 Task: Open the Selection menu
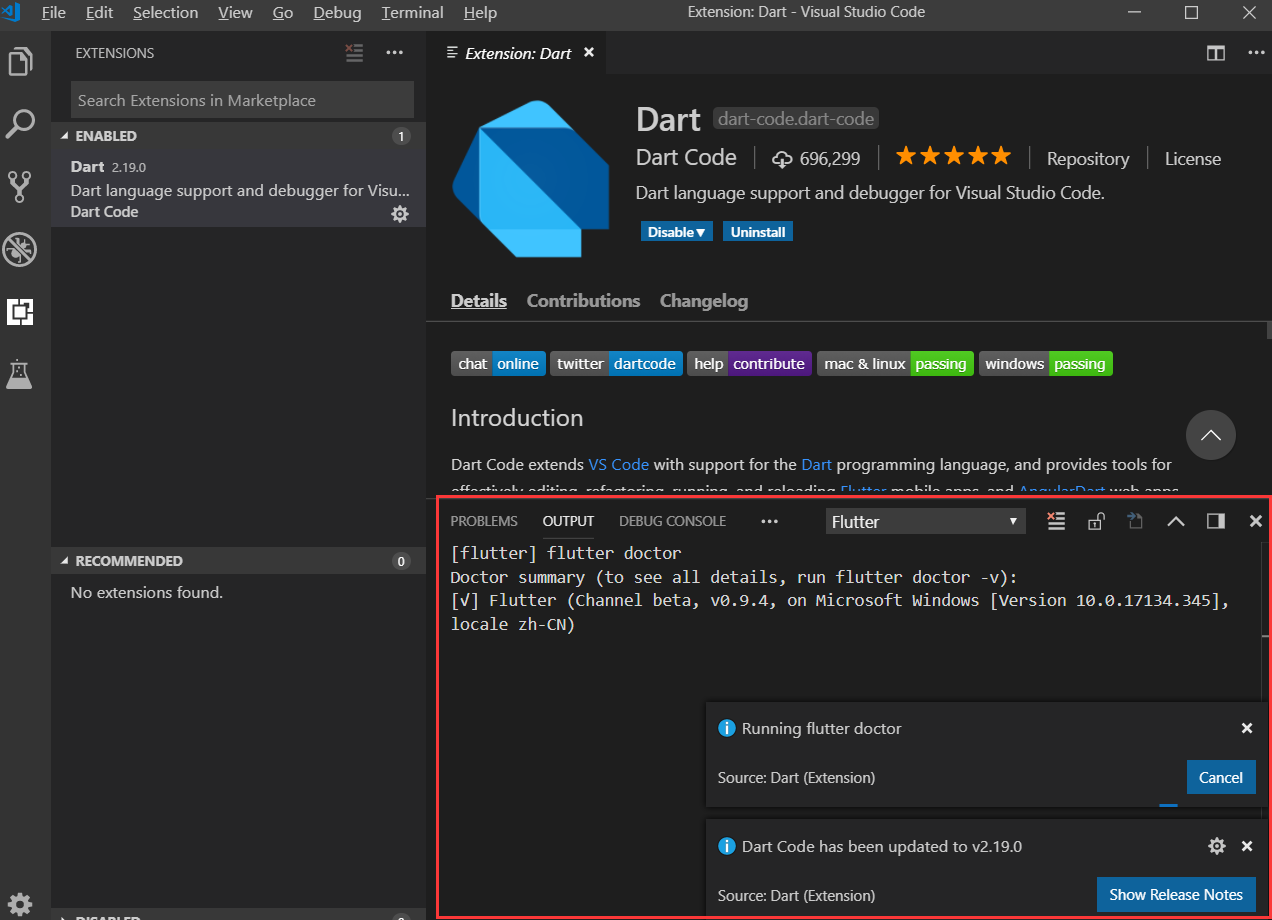[x=166, y=13]
